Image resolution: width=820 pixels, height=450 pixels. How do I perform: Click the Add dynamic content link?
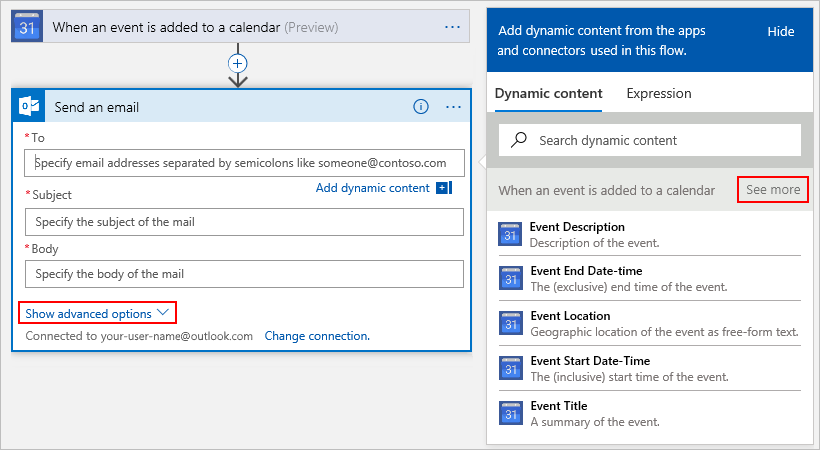[x=372, y=187]
